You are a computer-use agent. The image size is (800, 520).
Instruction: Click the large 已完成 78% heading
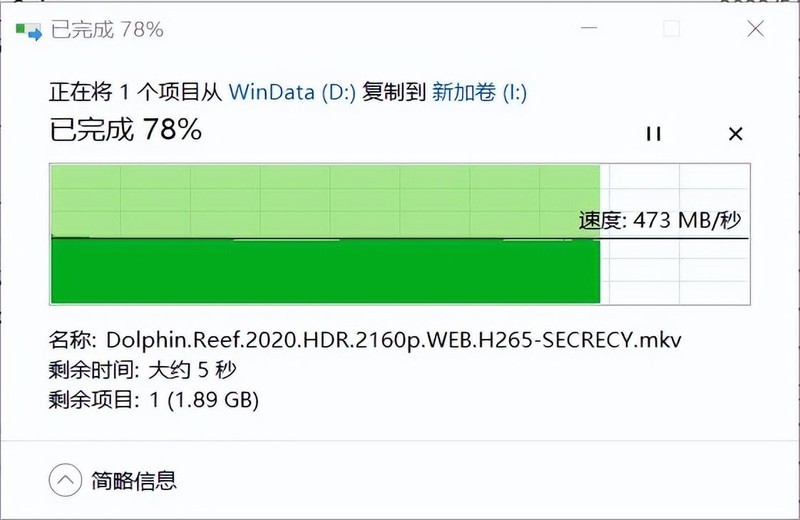pos(126,129)
